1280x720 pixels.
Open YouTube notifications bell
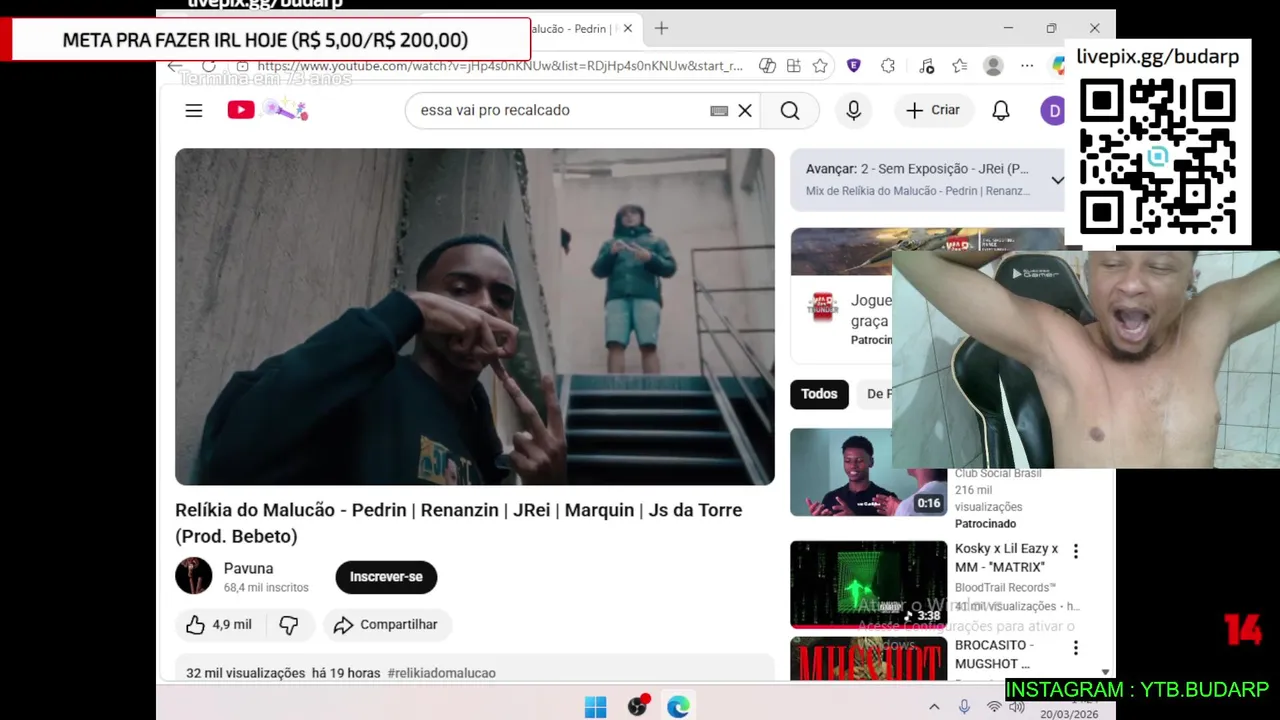coord(1001,110)
